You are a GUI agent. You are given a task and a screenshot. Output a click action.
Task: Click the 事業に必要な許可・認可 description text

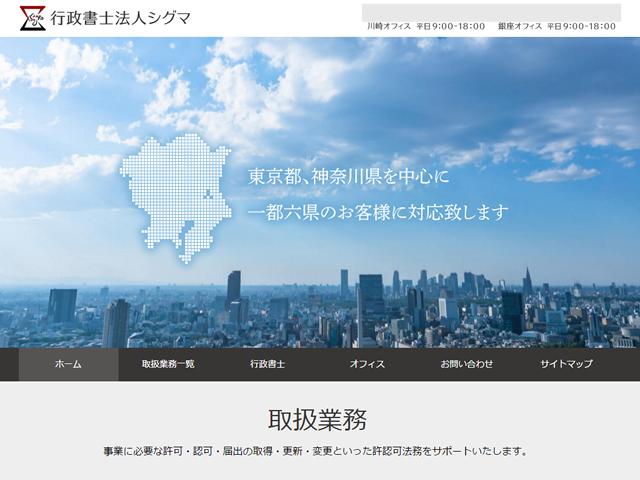316,451
